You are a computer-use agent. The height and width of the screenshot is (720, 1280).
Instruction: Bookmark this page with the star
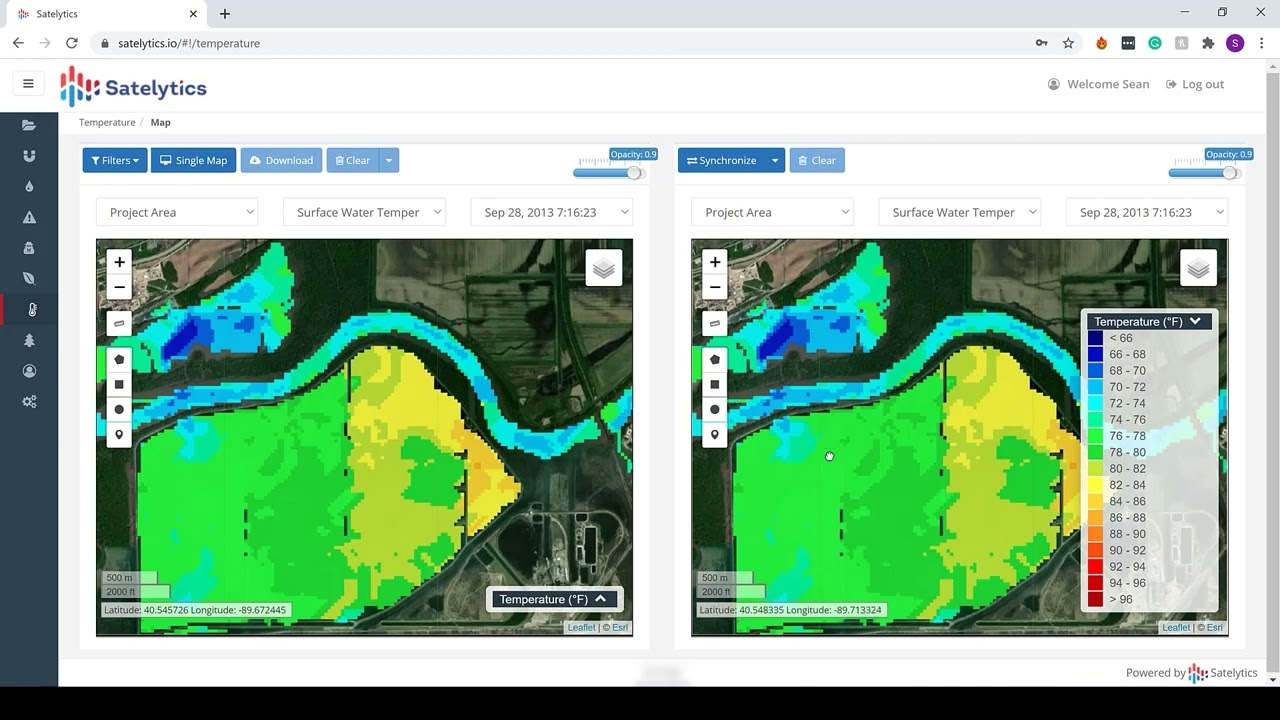tap(1068, 43)
